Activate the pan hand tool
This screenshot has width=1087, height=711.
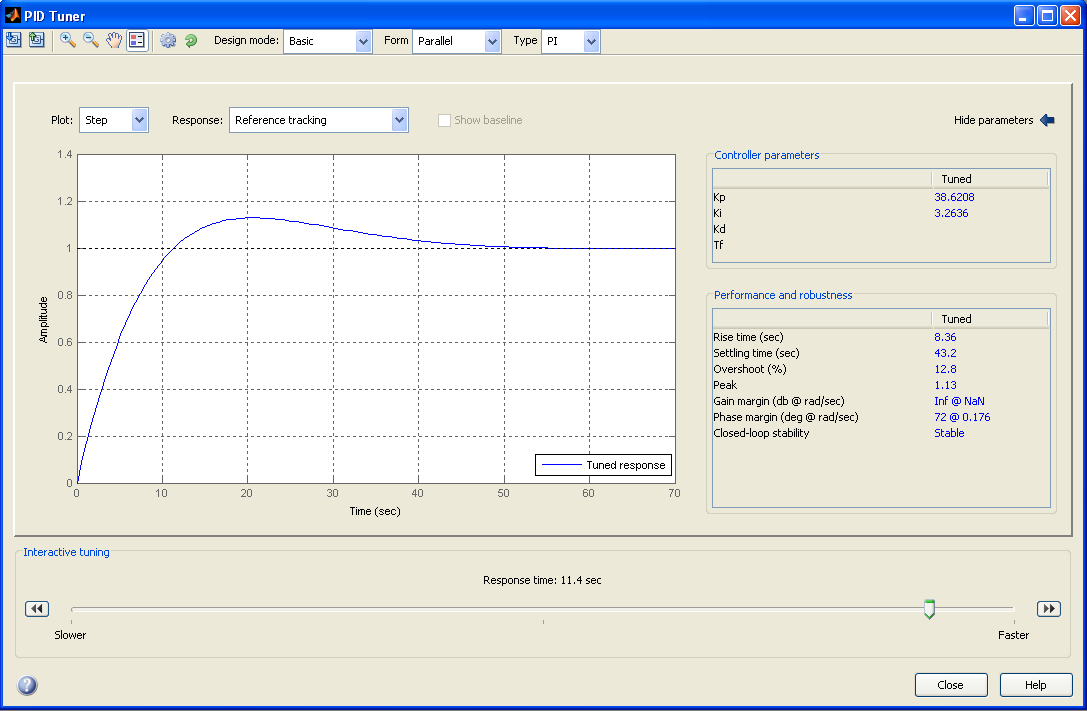click(114, 40)
